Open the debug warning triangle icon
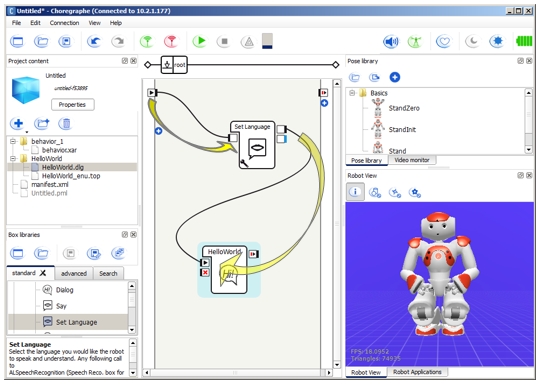 tap(248, 42)
